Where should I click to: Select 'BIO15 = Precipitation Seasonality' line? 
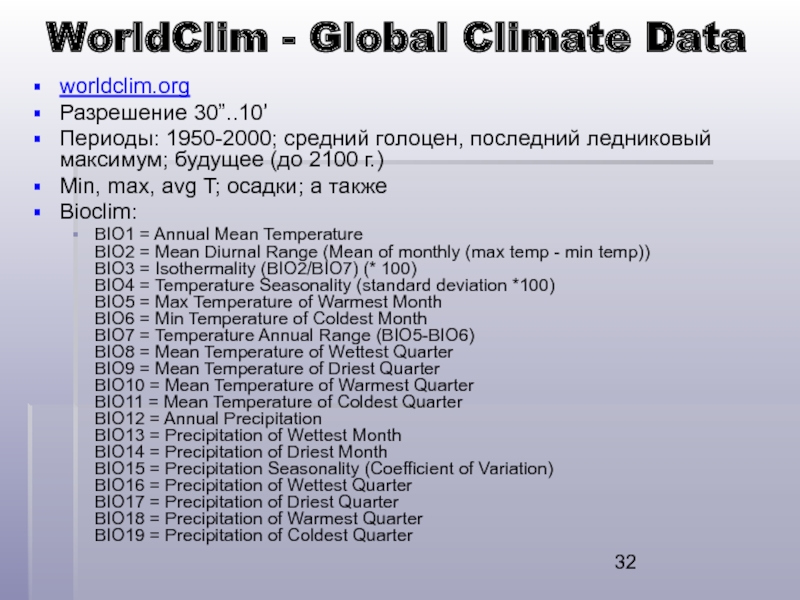click(324, 469)
